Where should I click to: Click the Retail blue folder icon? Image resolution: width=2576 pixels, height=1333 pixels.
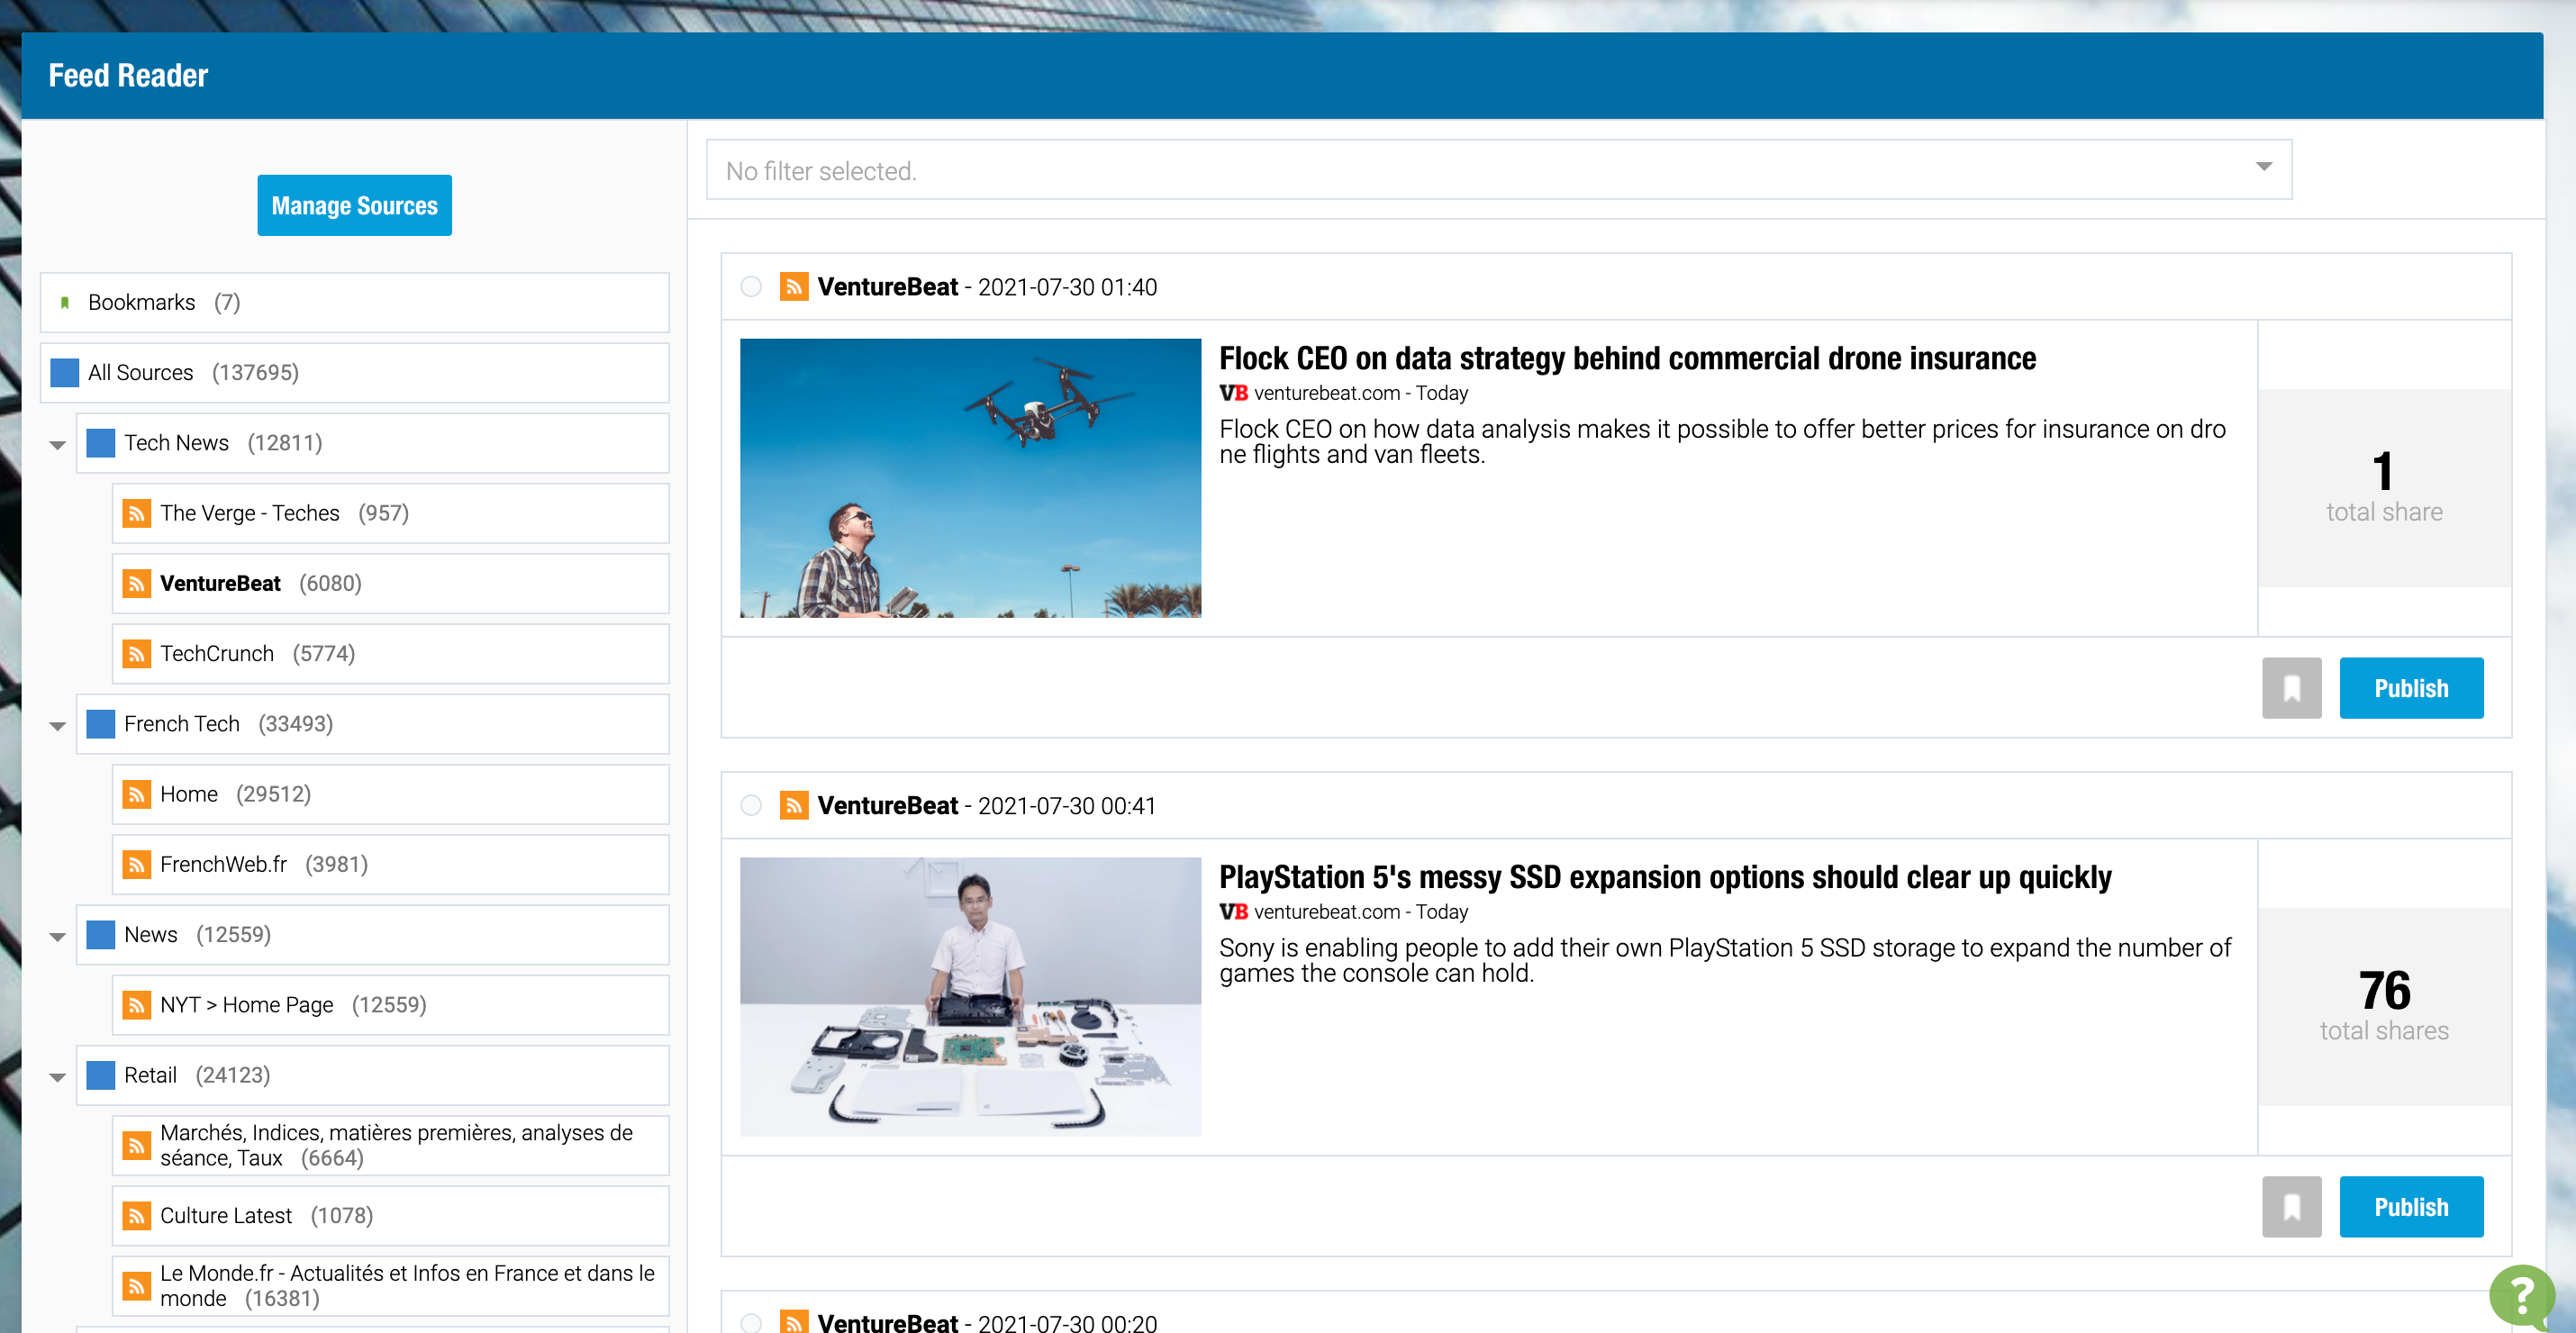(x=101, y=1076)
